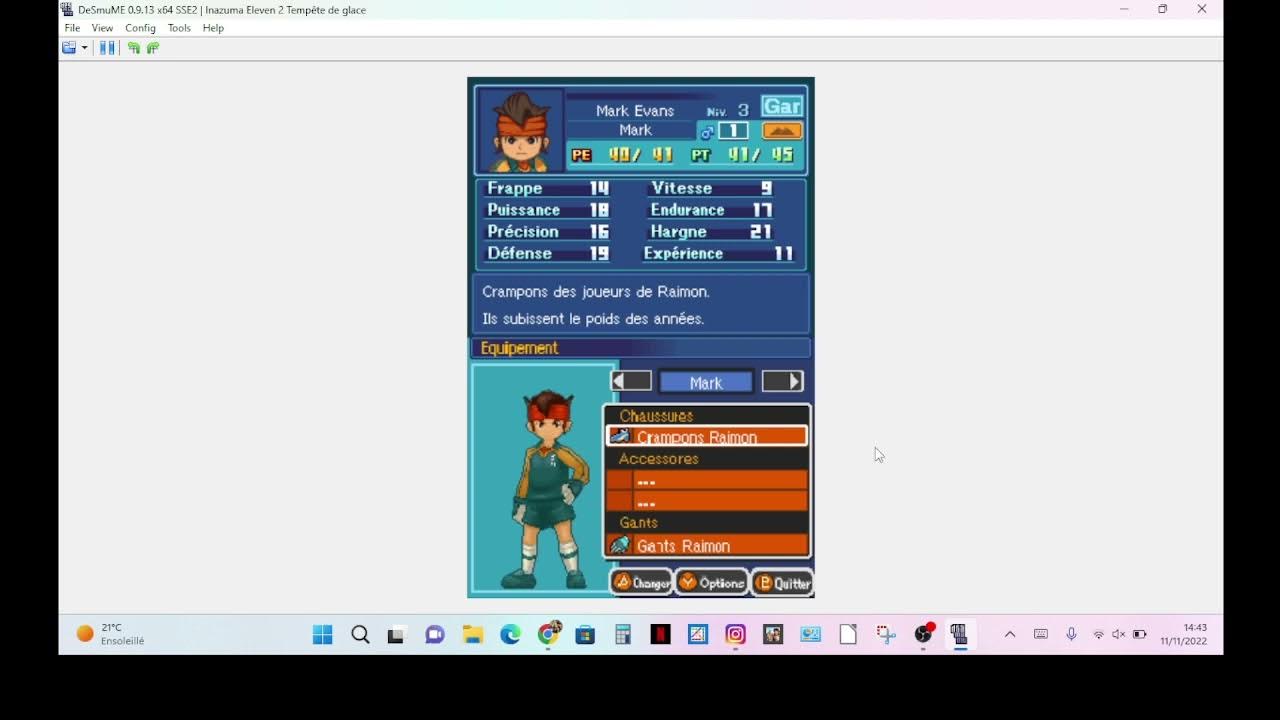Click the Options button

click(711, 582)
